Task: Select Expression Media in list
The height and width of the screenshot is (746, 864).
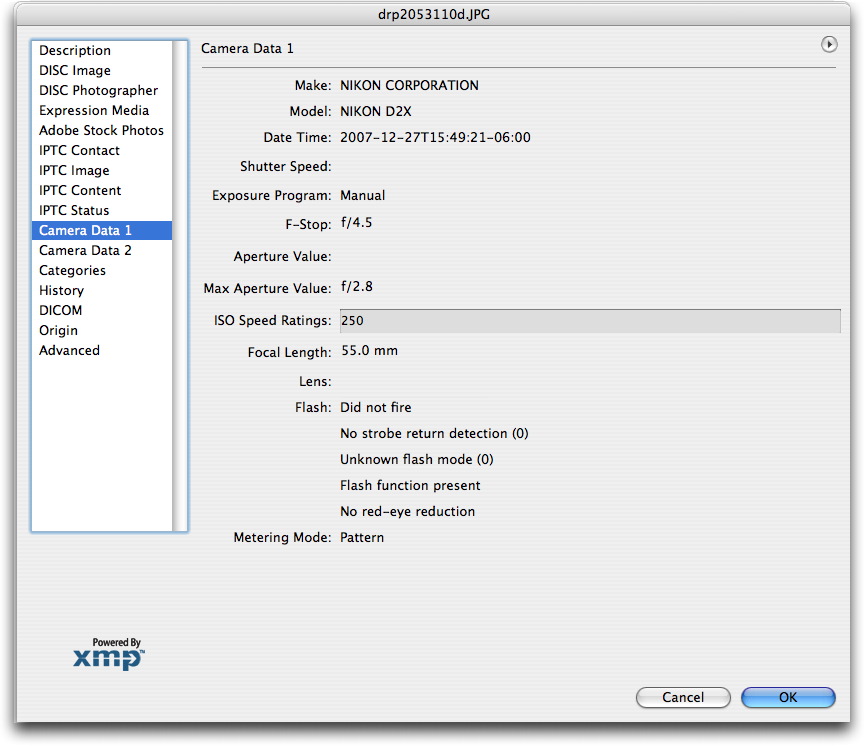Action: [x=94, y=111]
